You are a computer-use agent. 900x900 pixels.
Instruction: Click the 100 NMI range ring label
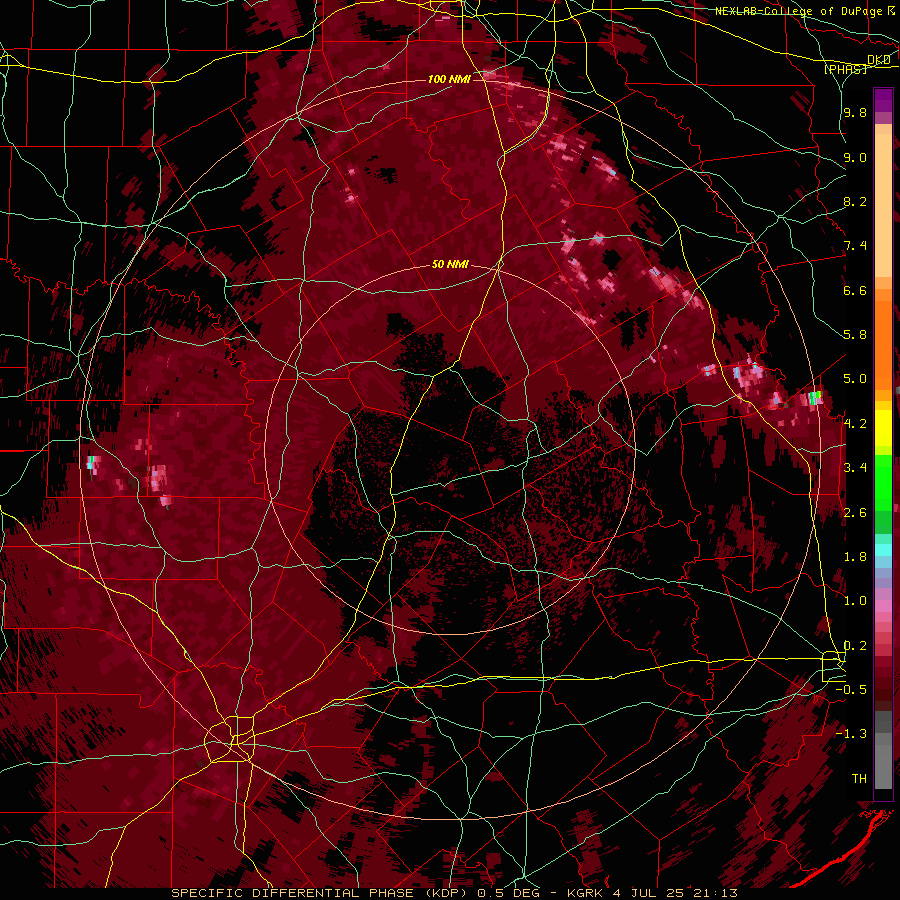click(x=449, y=79)
